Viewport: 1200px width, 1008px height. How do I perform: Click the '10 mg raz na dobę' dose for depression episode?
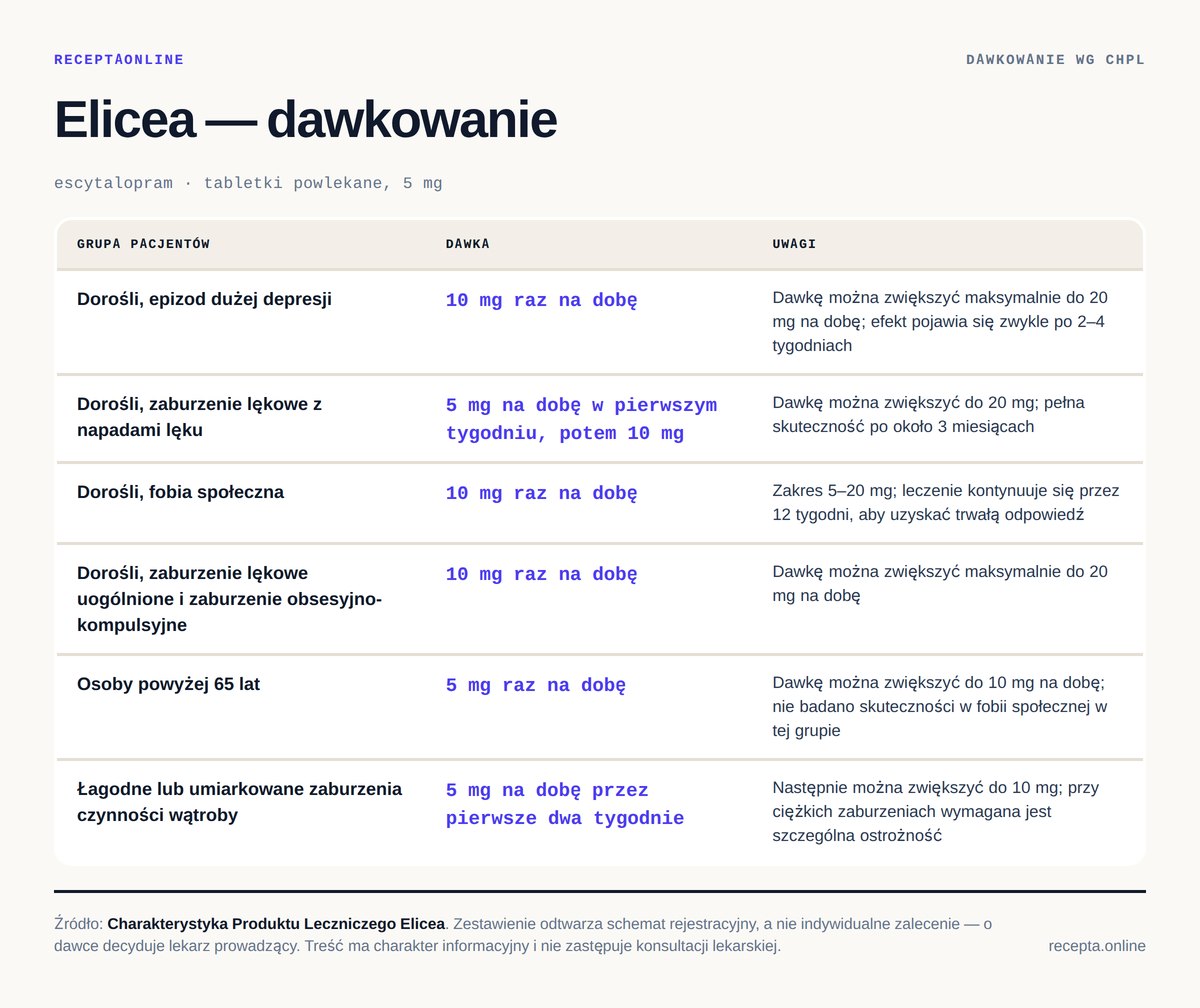[541, 300]
